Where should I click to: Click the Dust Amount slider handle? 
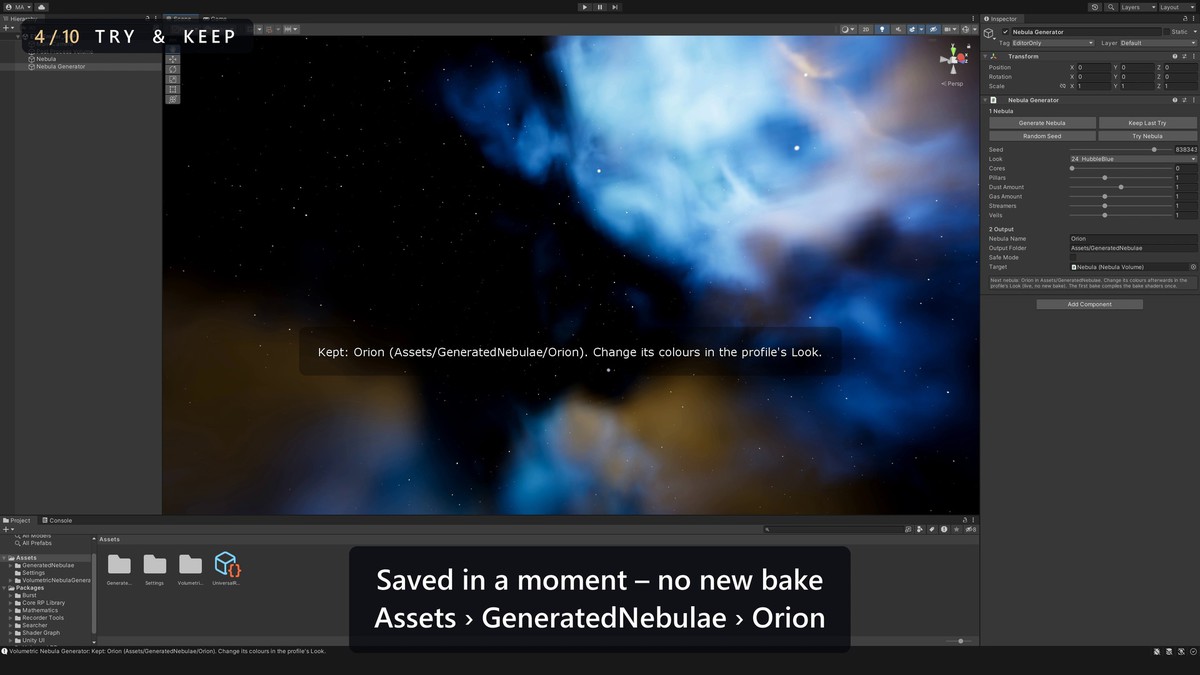click(x=1121, y=187)
